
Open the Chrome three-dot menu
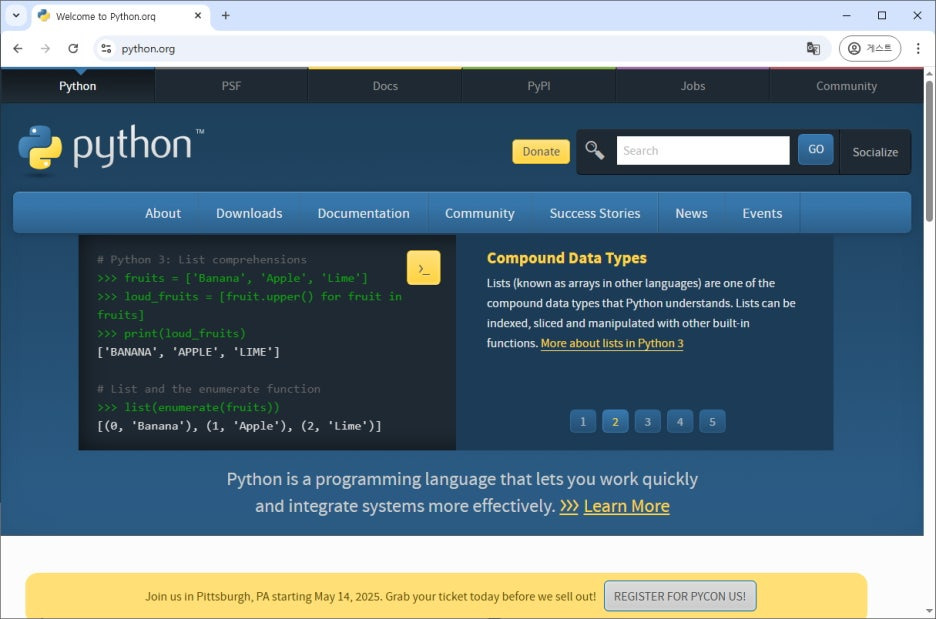918,48
